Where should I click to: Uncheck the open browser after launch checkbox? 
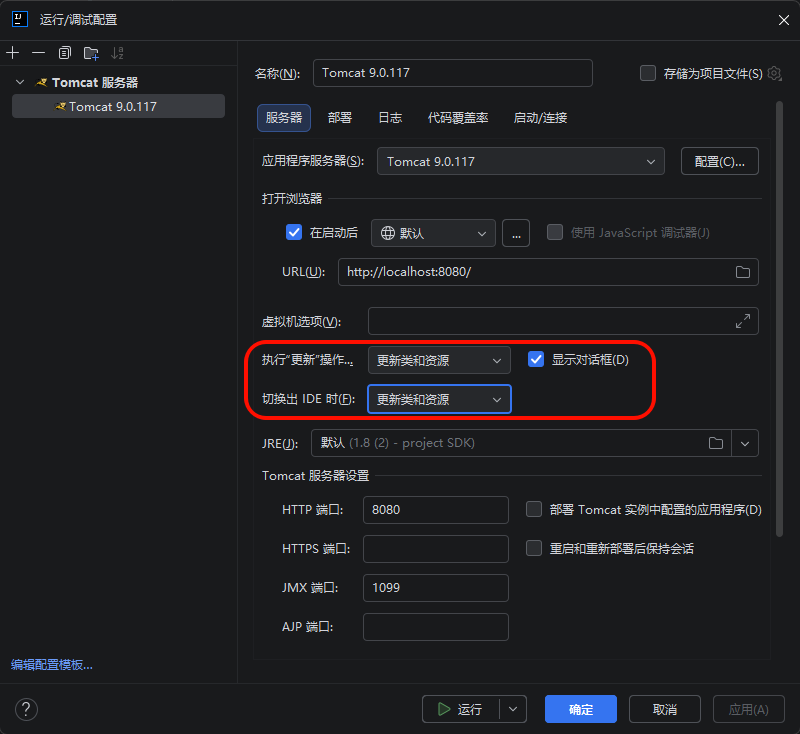click(x=294, y=233)
